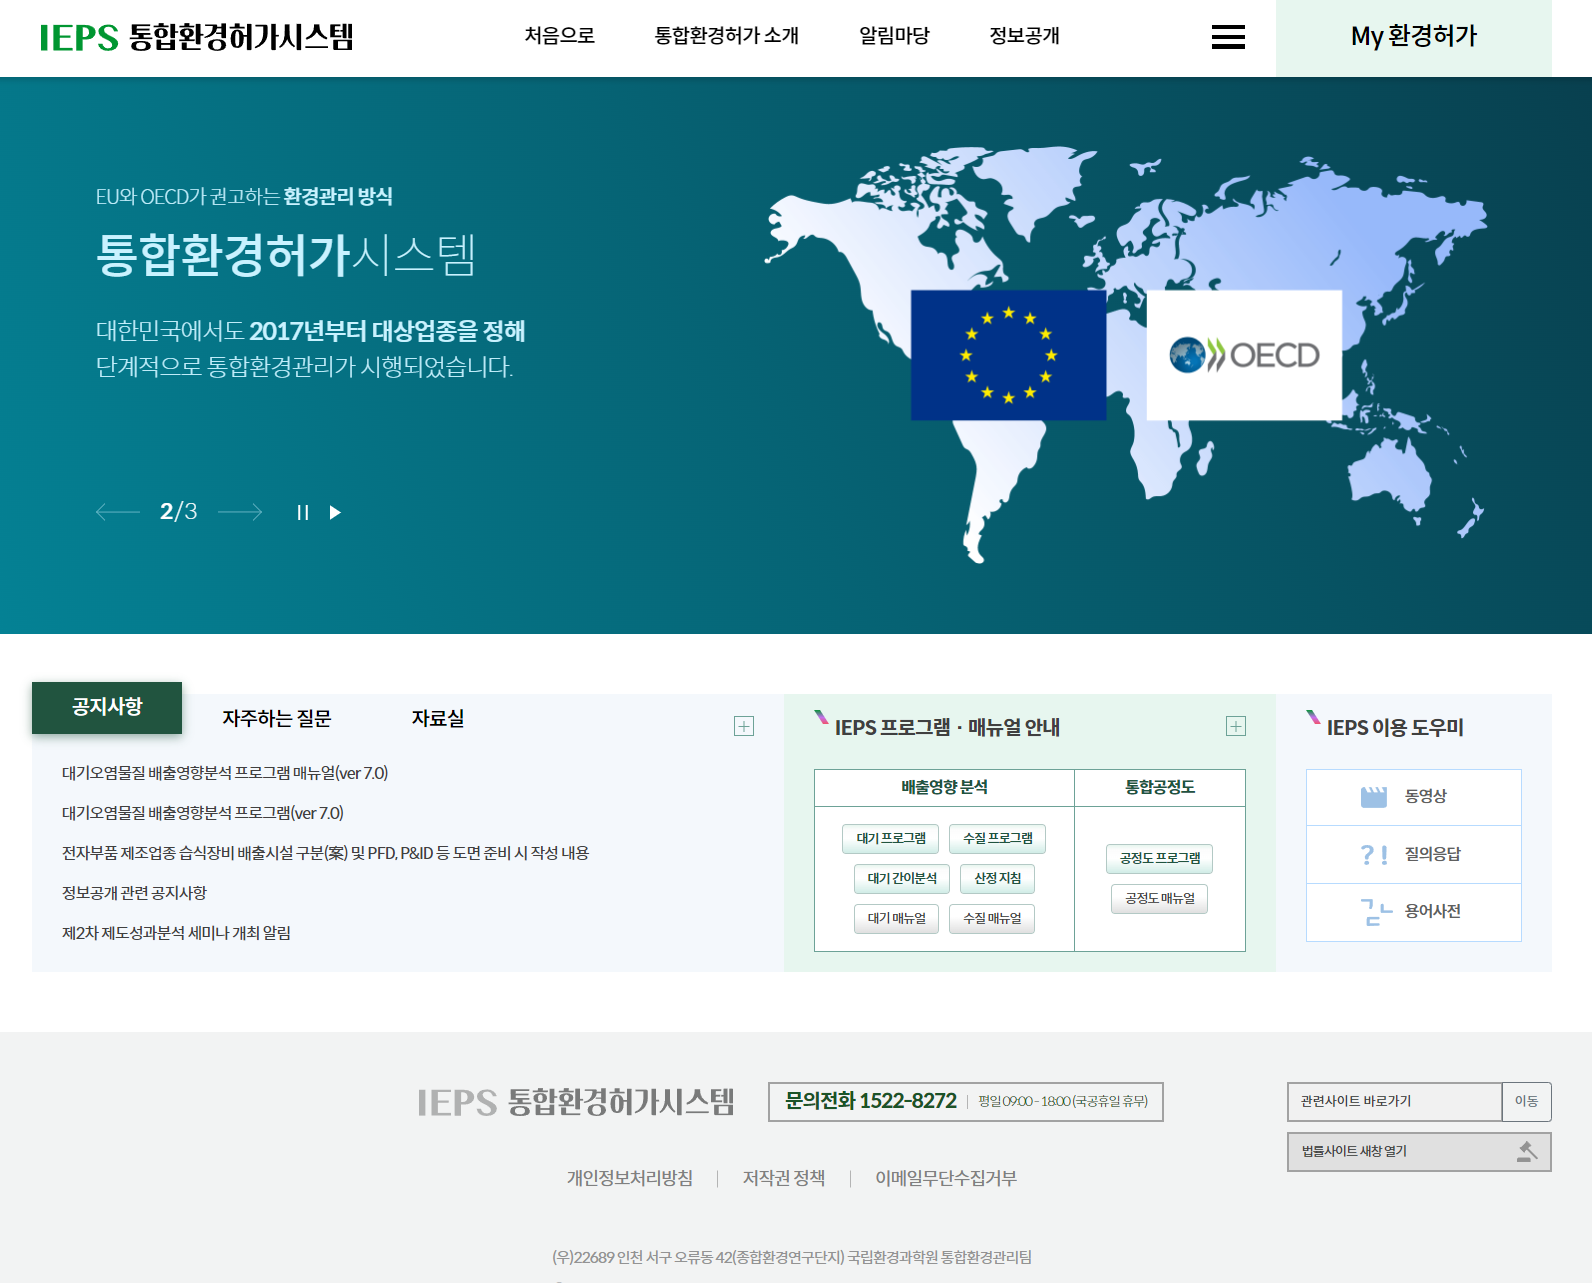
Task: Open the 정보공개 menu
Action: coord(1024,36)
